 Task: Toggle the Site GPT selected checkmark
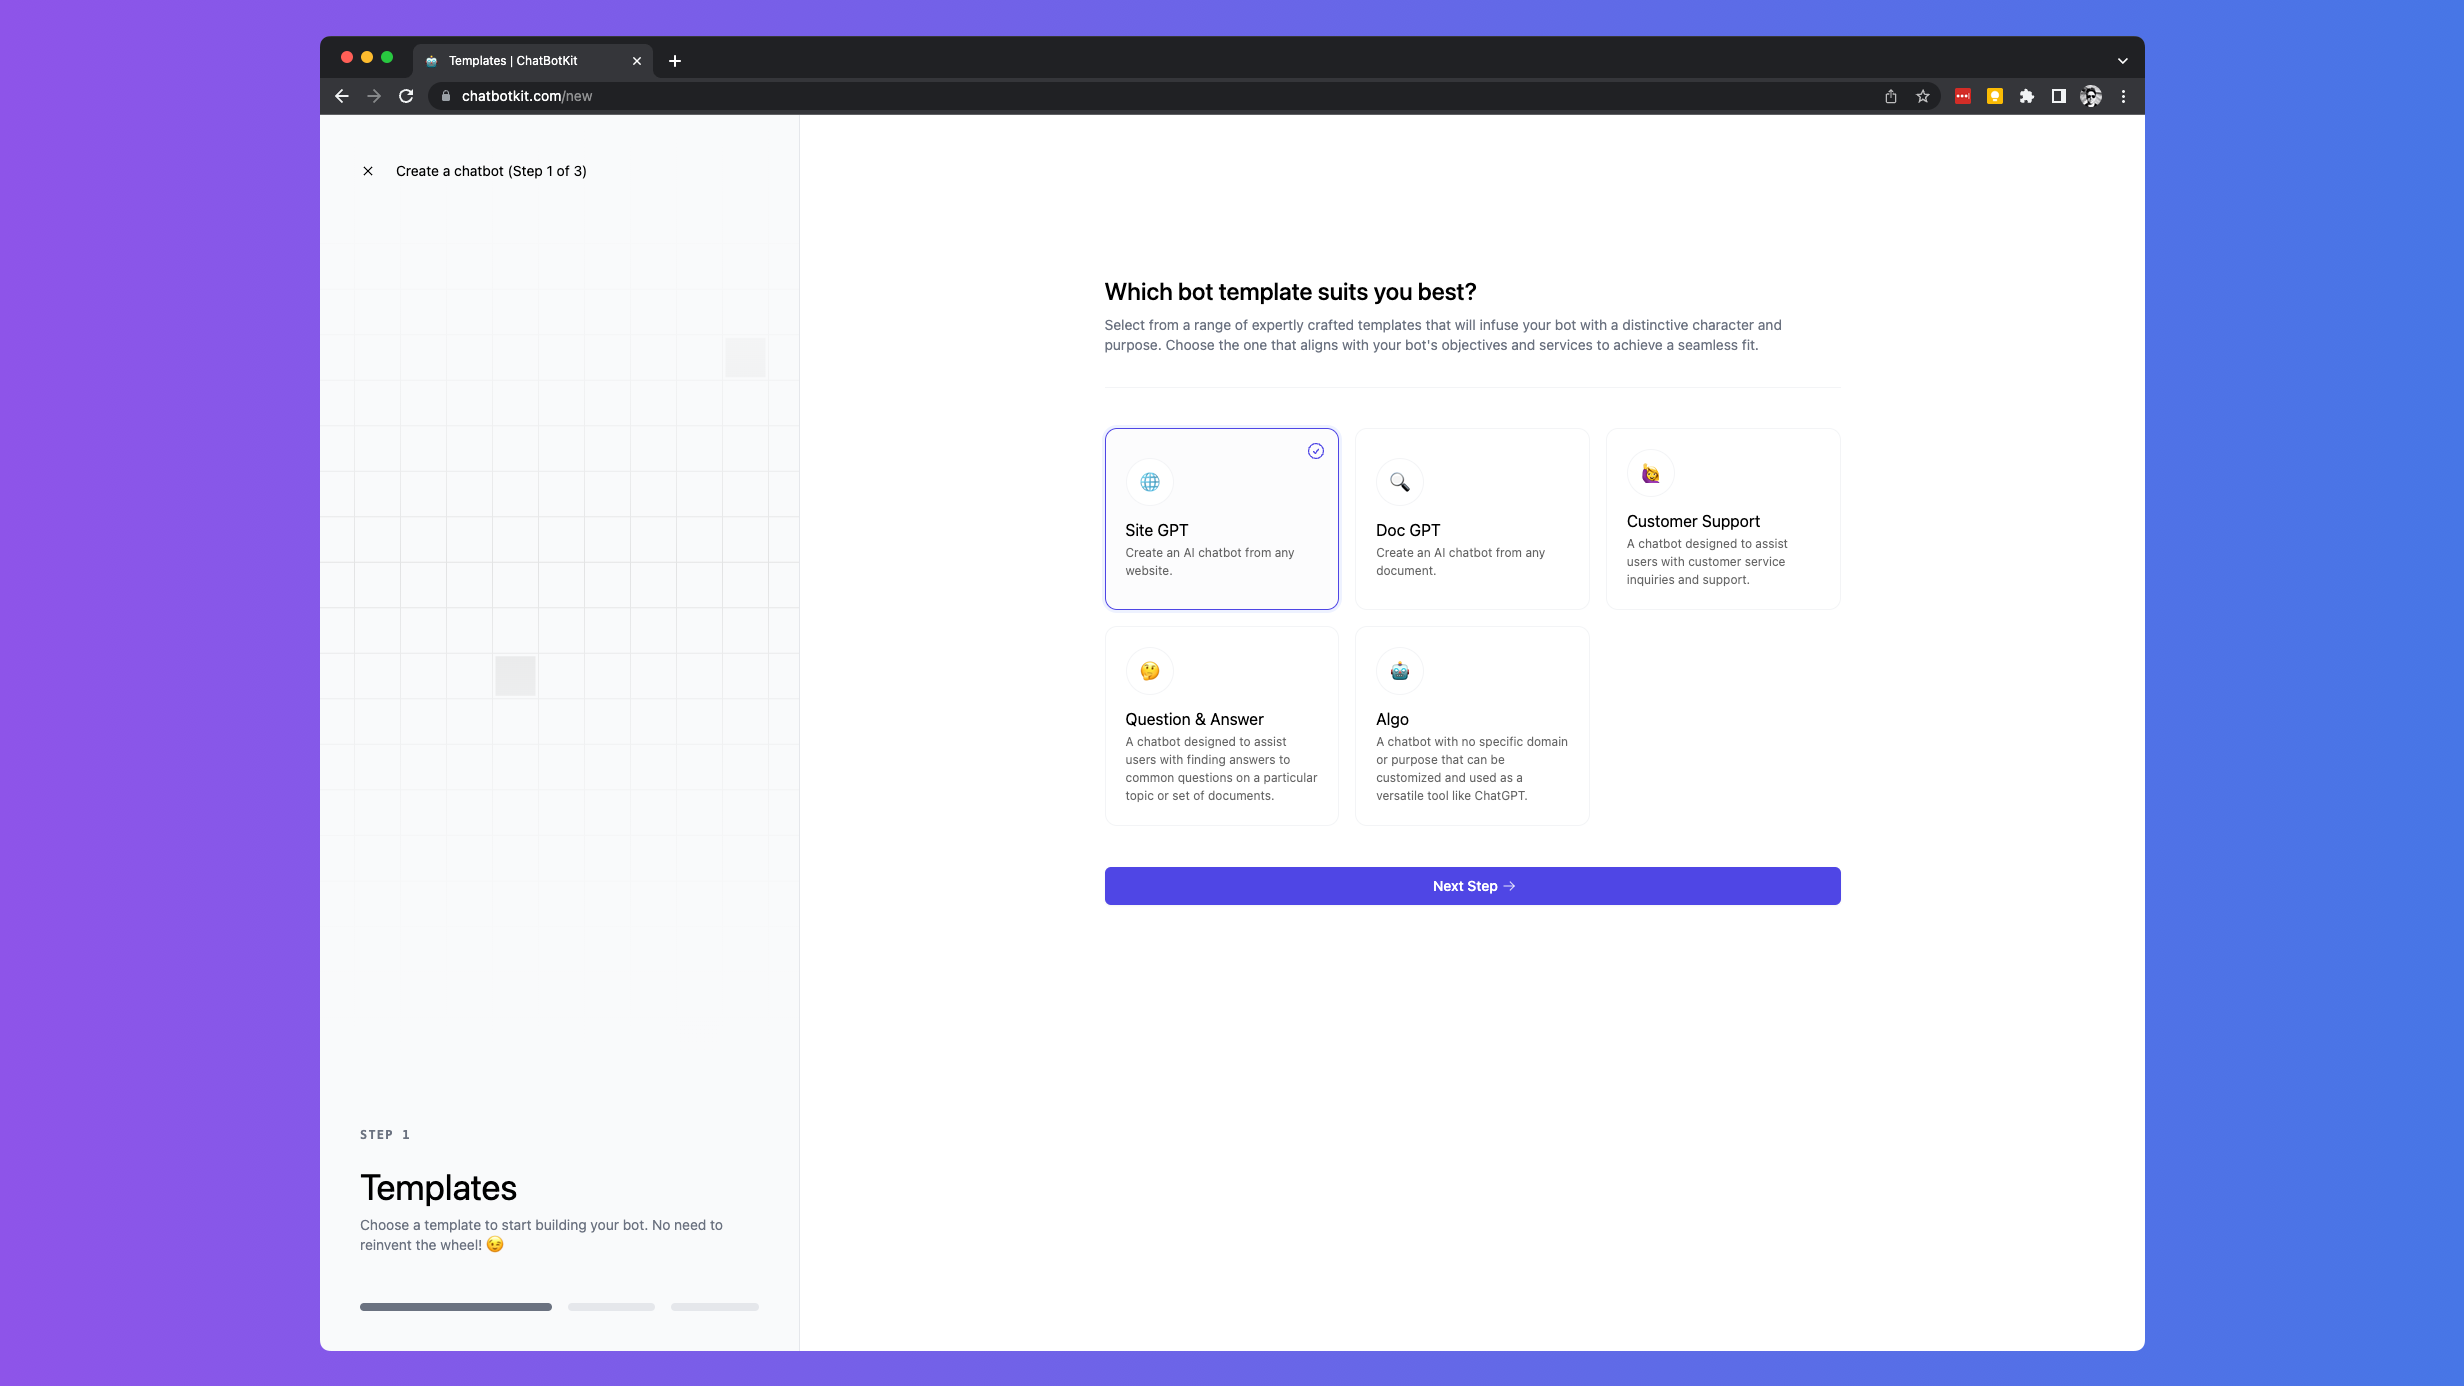tap(1316, 451)
